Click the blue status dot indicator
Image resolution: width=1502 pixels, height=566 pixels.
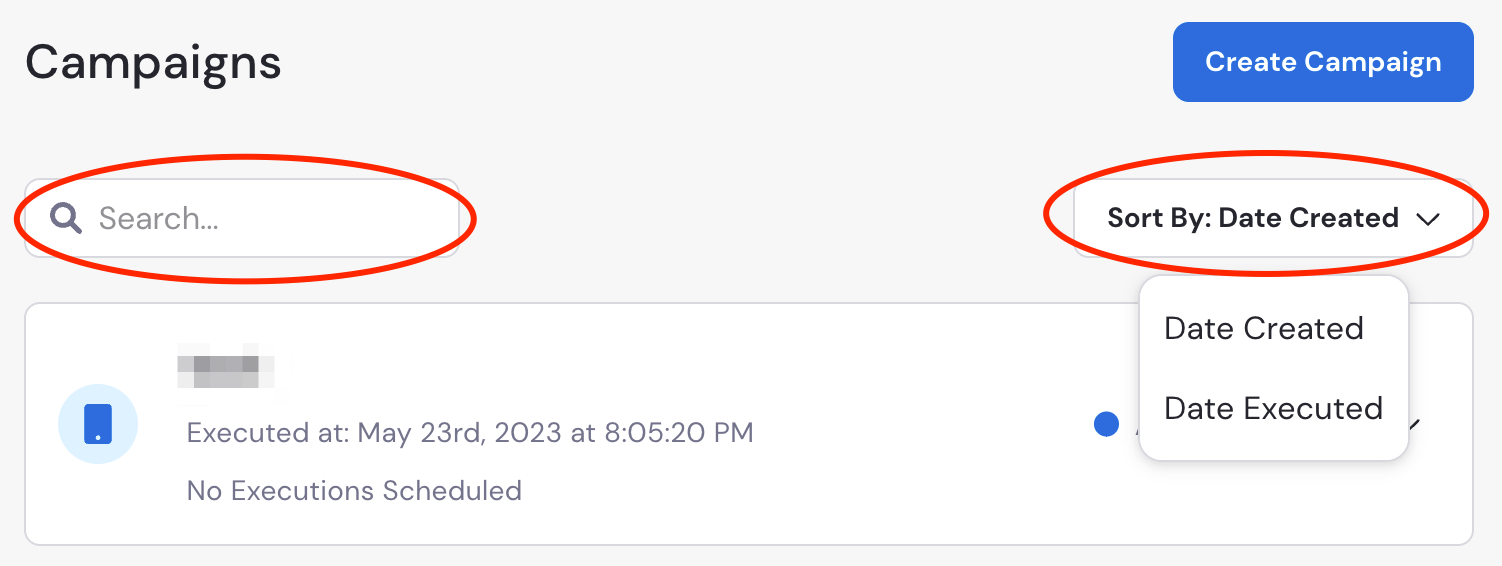[1106, 424]
